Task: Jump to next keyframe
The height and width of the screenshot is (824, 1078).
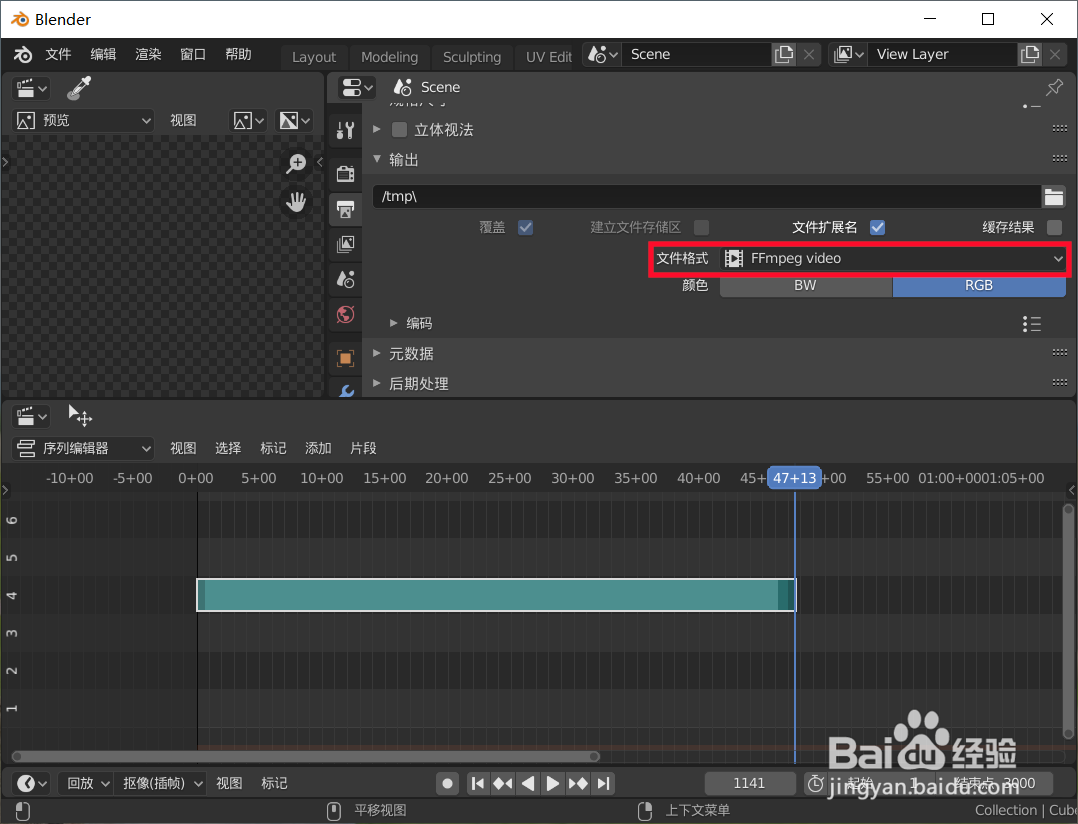Action: coord(578,783)
